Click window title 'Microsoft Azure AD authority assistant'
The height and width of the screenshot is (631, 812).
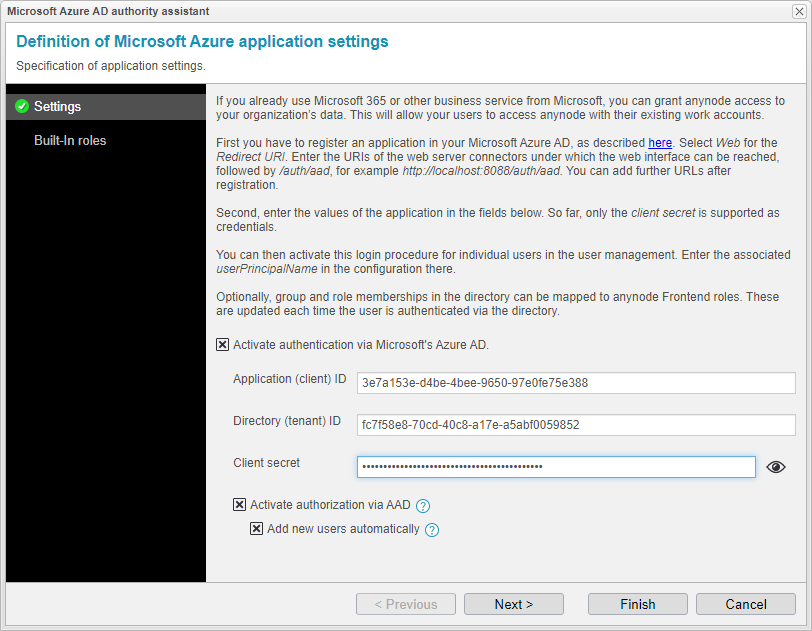[x=108, y=11]
